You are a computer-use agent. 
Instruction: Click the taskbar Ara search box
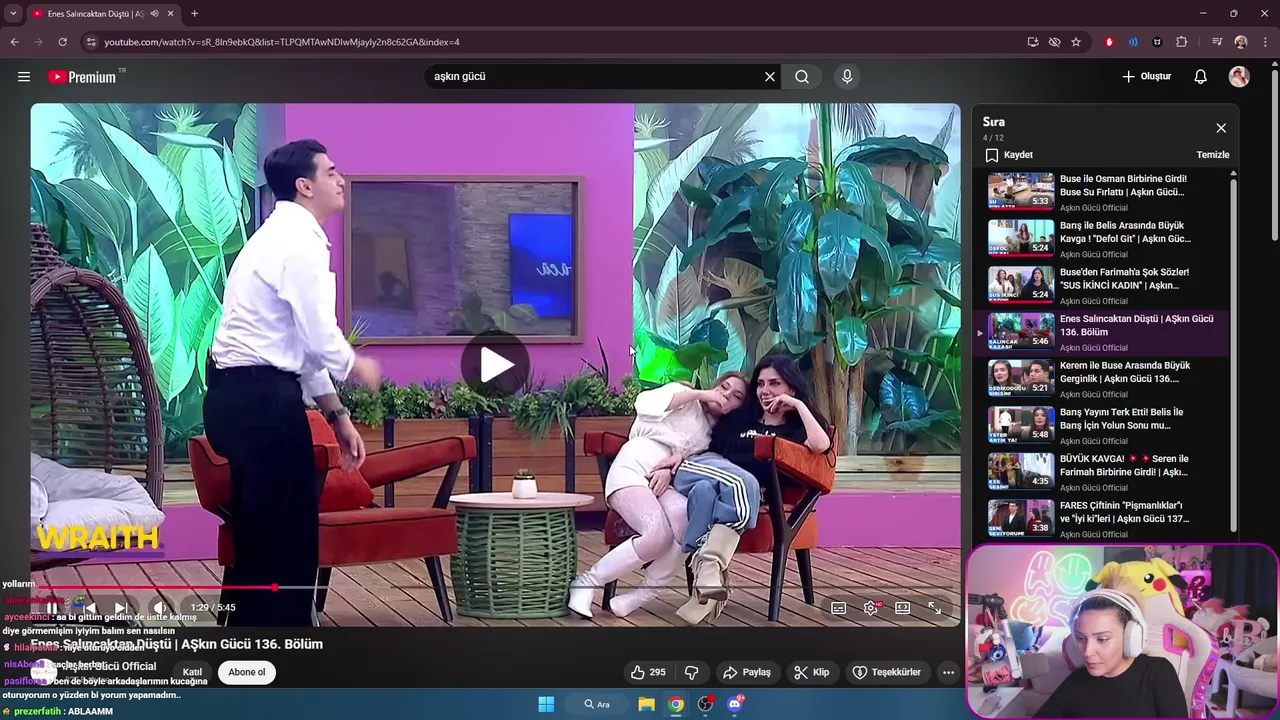coord(598,704)
